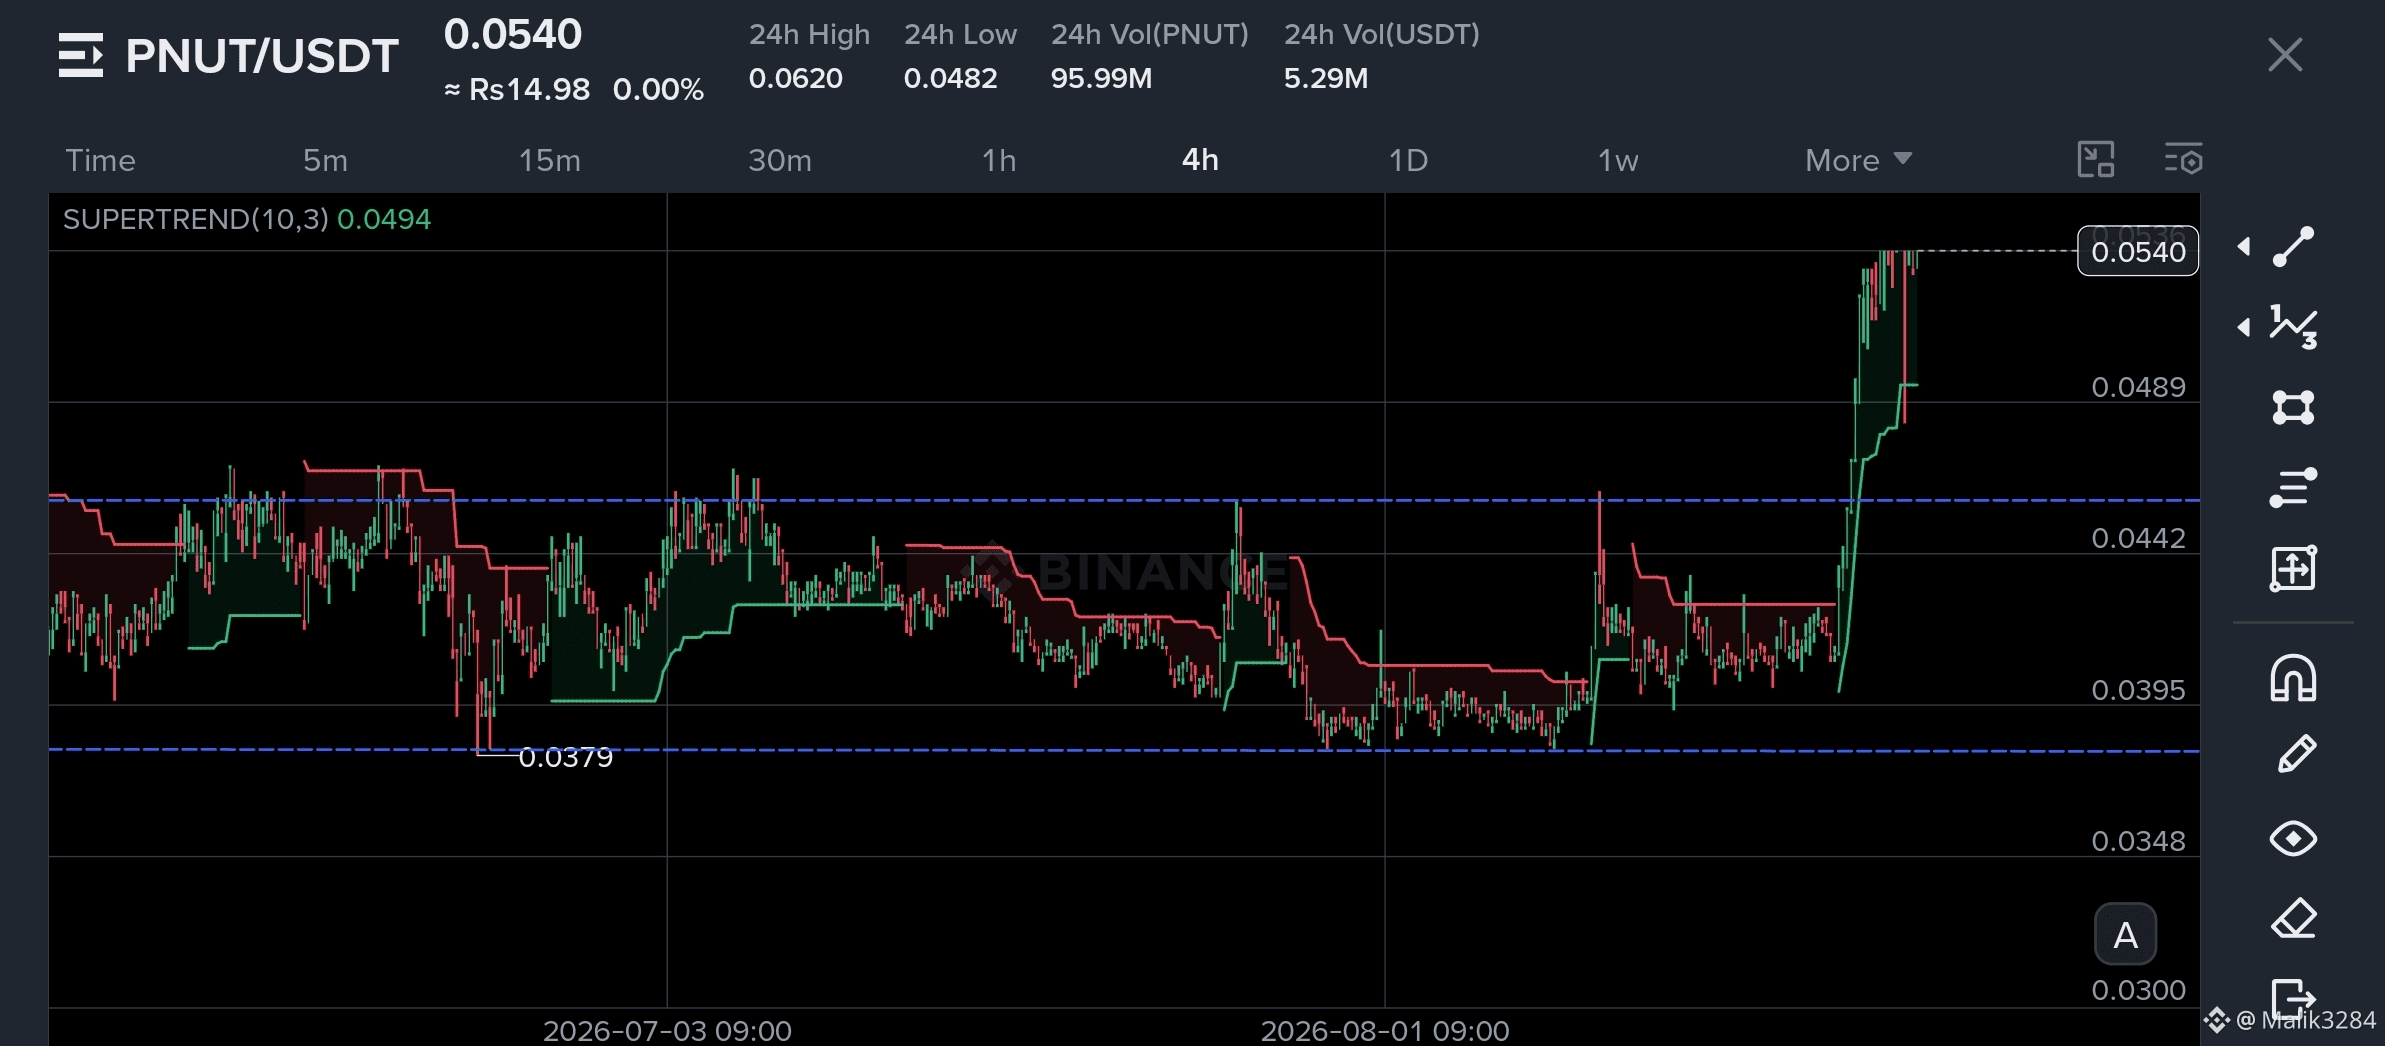This screenshot has height=1046, width=2385.
Task: Tap the current price tag 0.0540
Action: point(2138,251)
